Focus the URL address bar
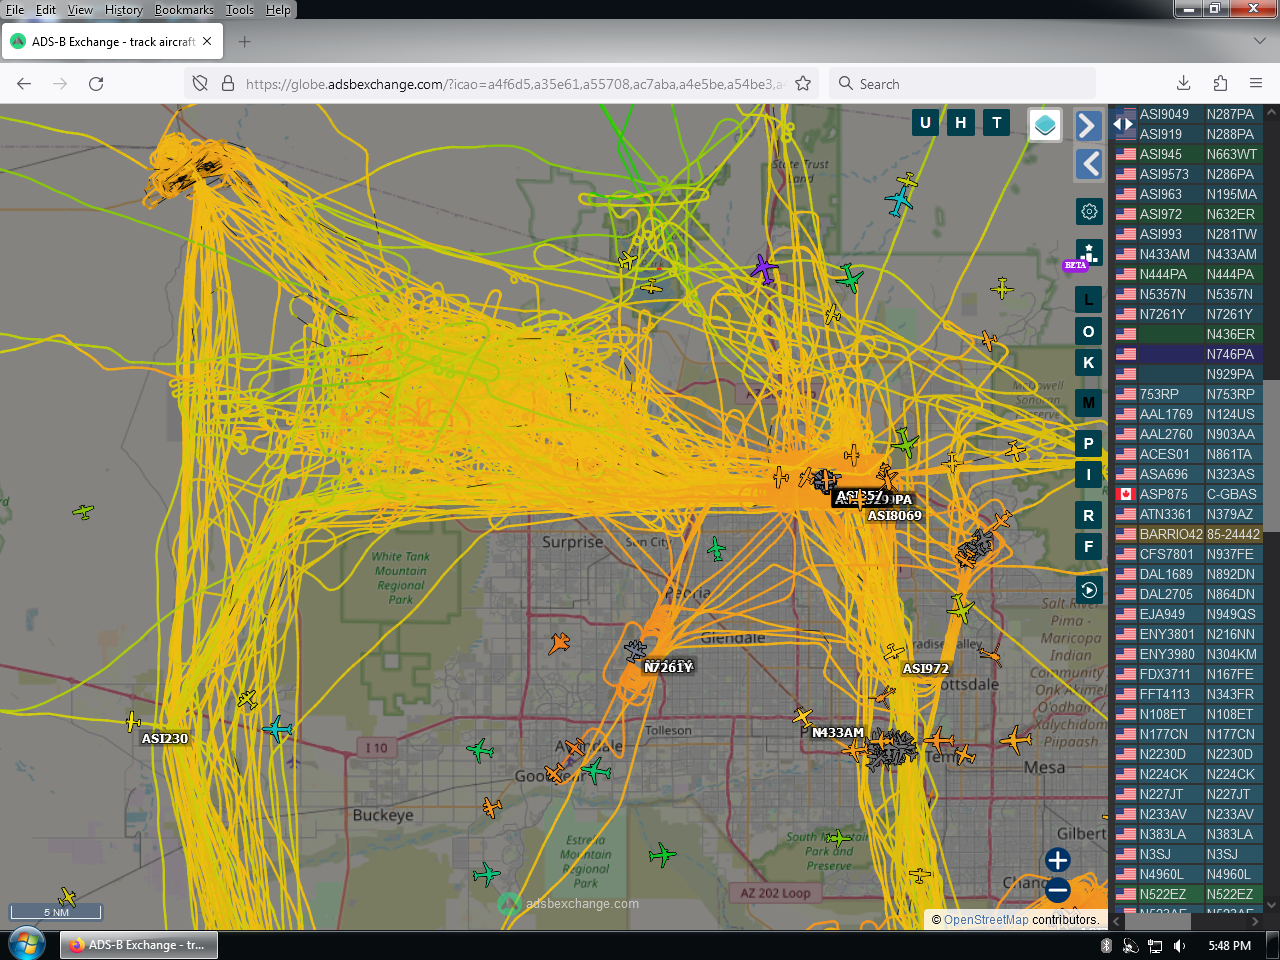1280x960 pixels. click(514, 84)
